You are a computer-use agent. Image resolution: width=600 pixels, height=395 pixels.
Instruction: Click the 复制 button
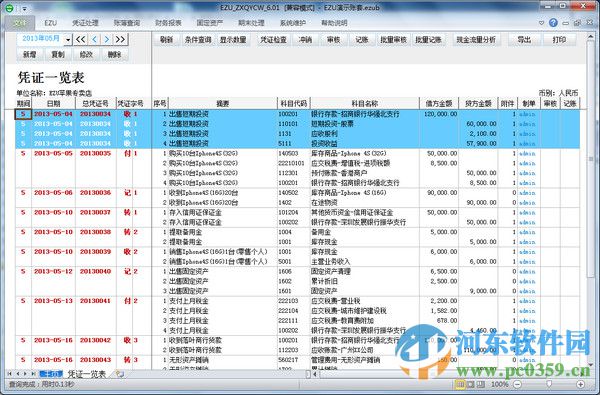(58, 55)
